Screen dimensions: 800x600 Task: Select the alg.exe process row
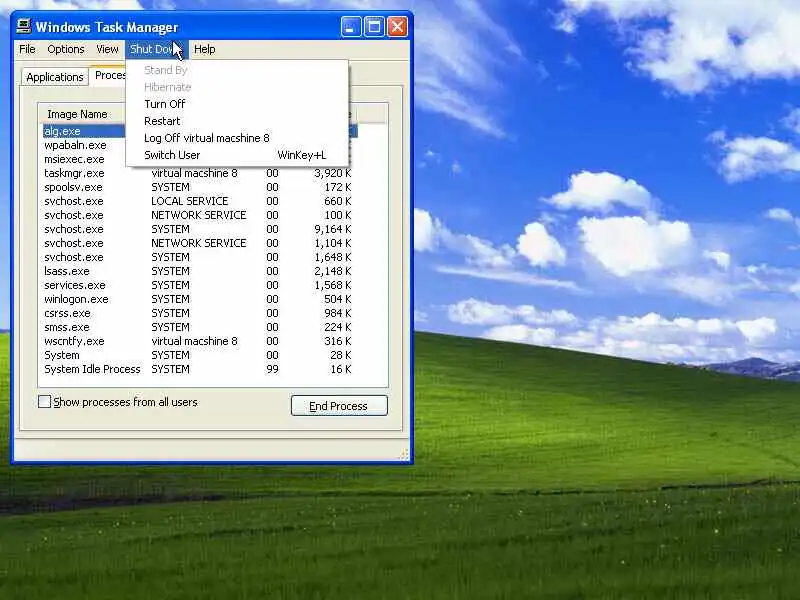(x=84, y=131)
